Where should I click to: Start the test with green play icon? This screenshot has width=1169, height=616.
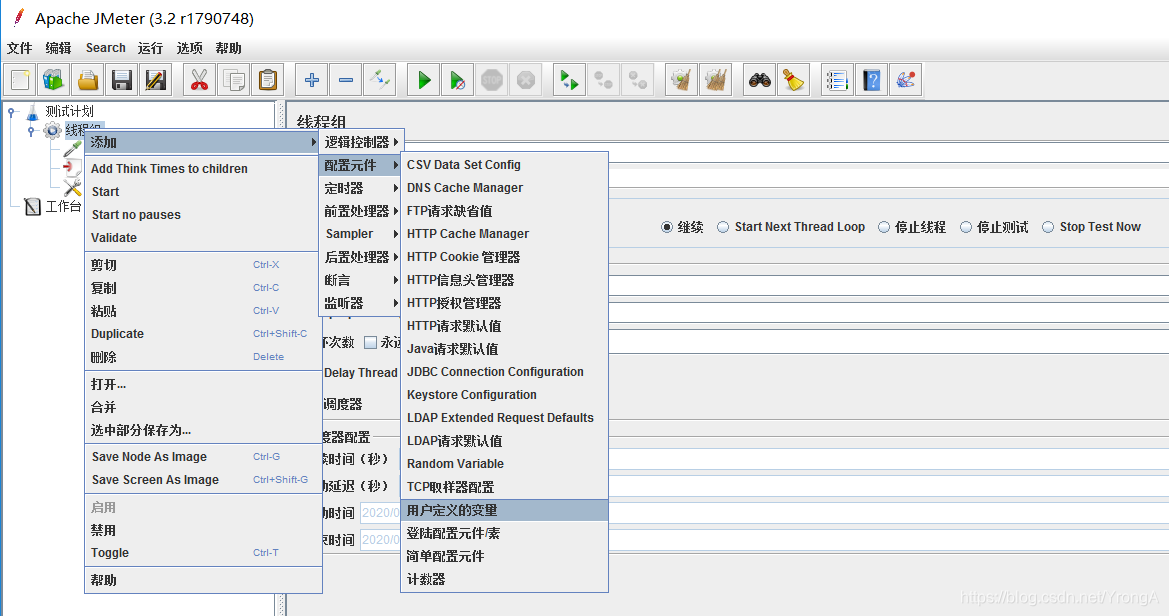pyautogui.click(x=423, y=80)
